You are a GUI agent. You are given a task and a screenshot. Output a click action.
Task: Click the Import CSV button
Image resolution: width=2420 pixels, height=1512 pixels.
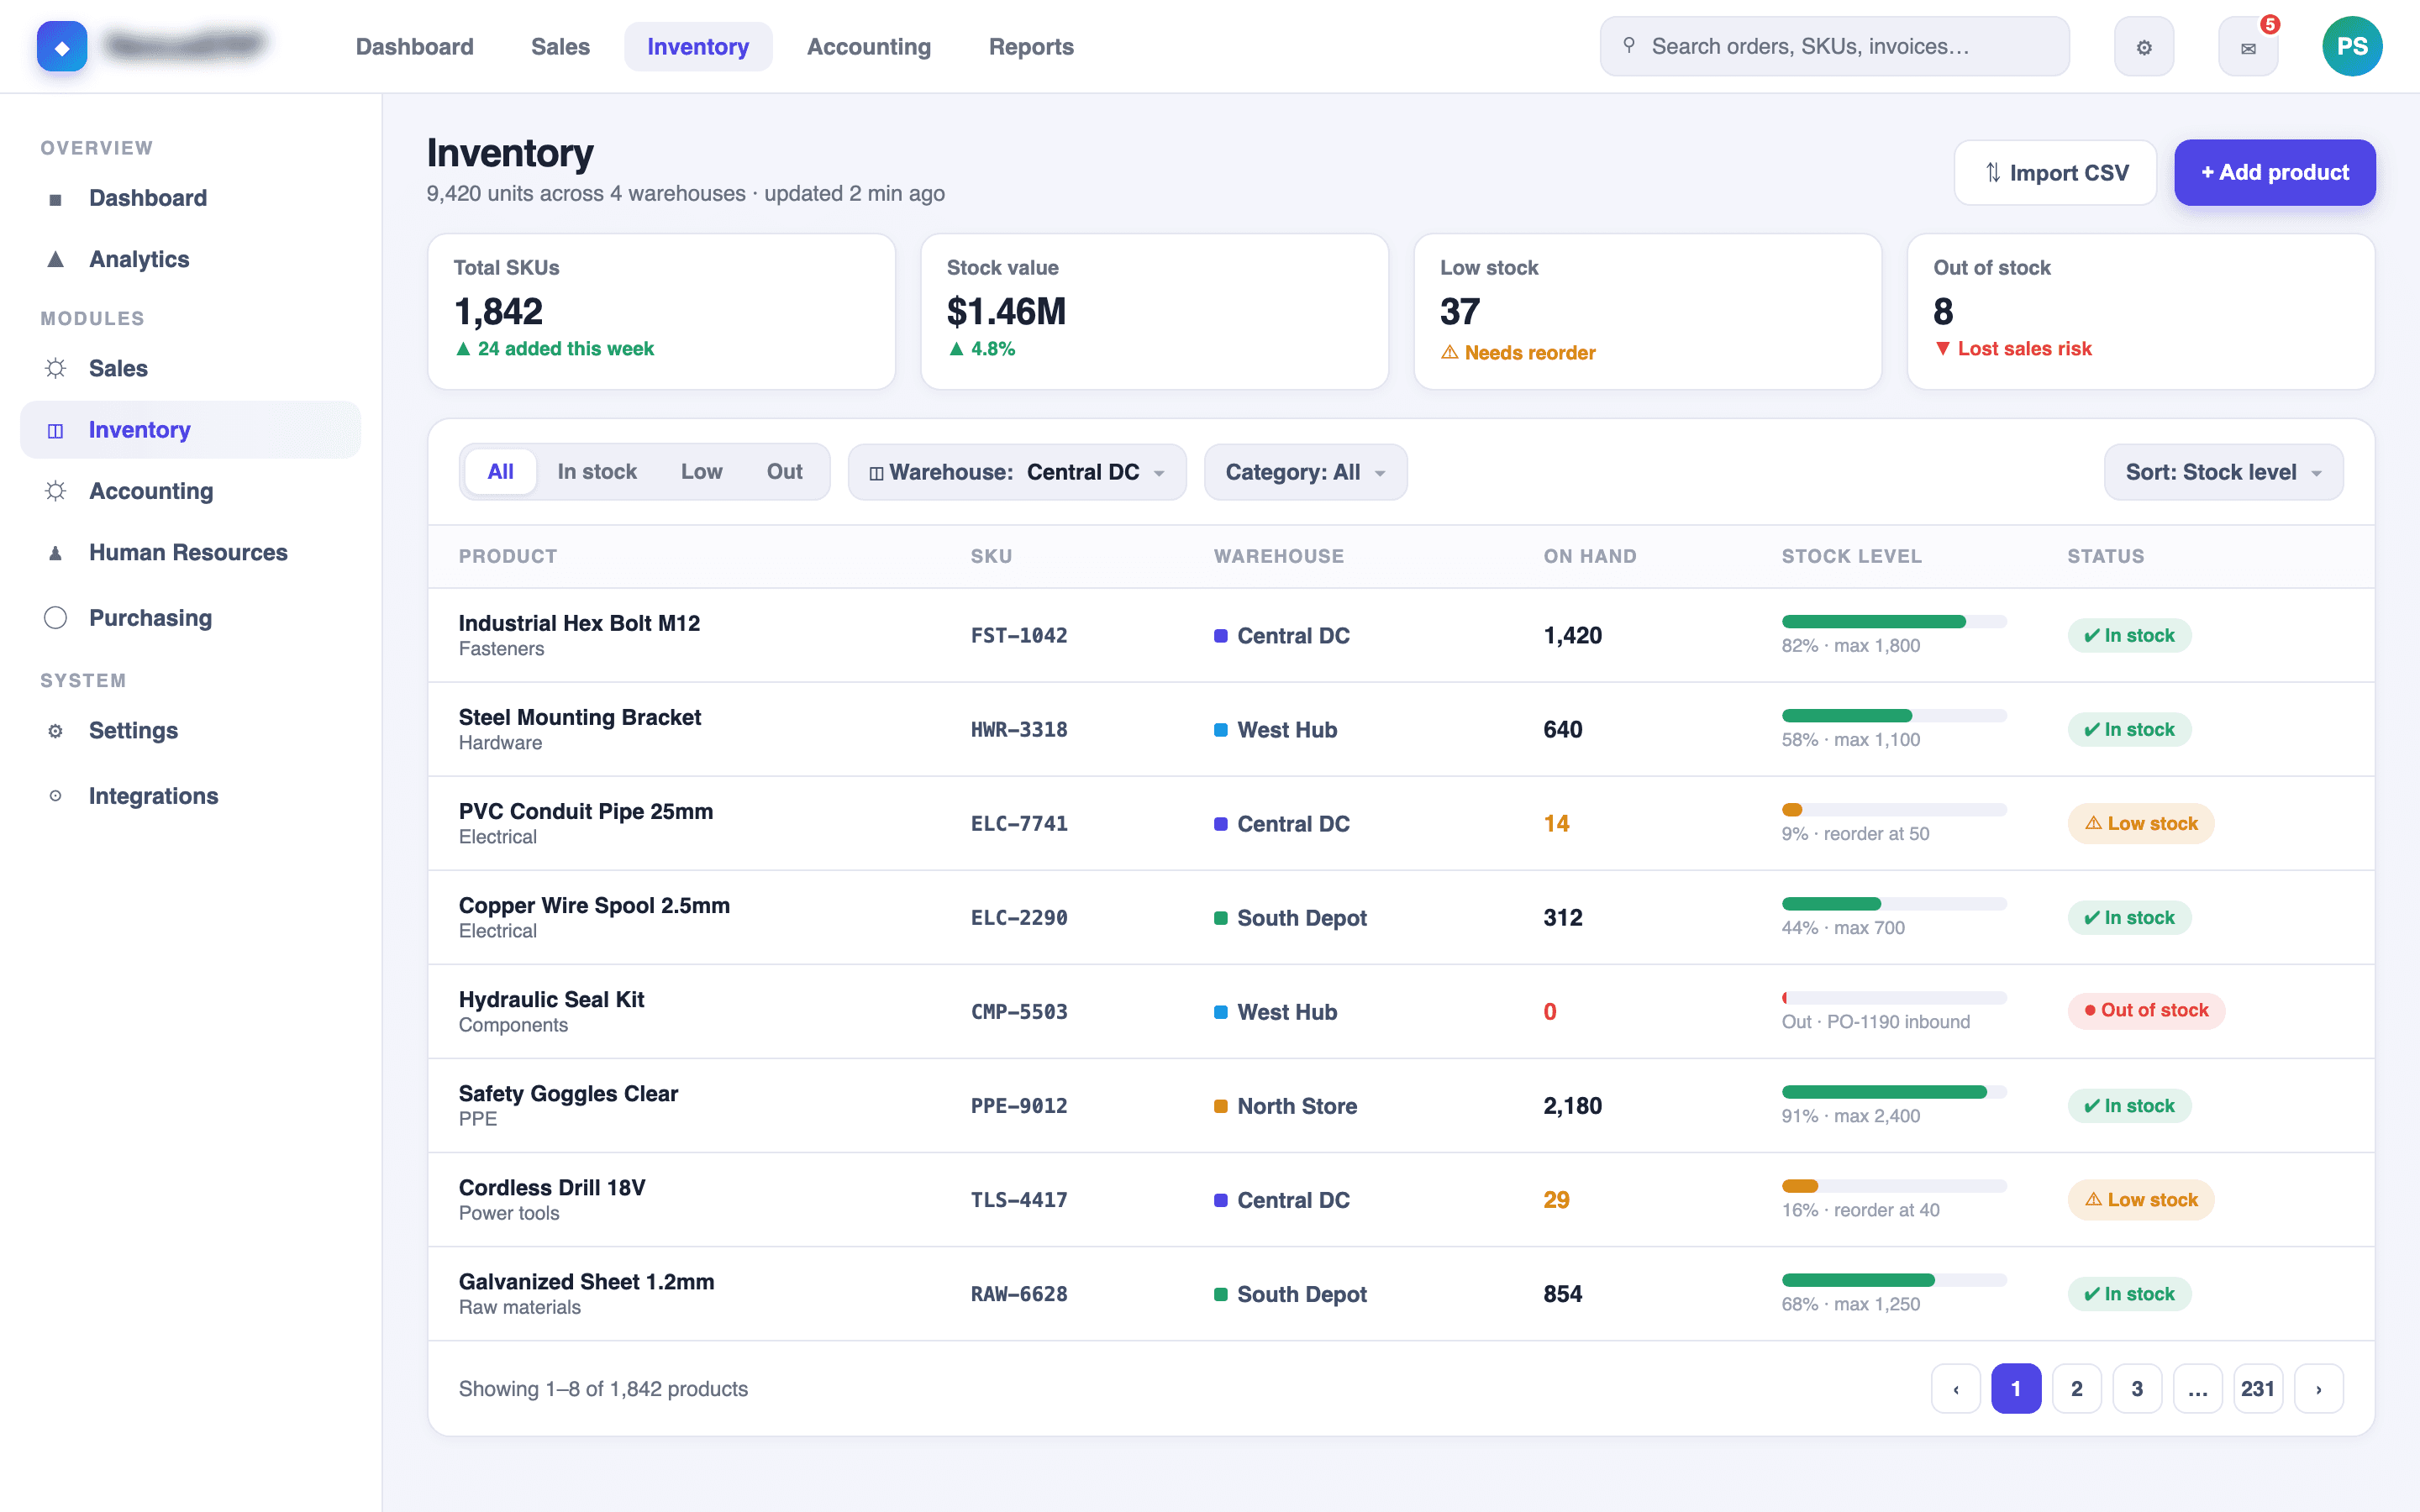[x=2055, y=172]
